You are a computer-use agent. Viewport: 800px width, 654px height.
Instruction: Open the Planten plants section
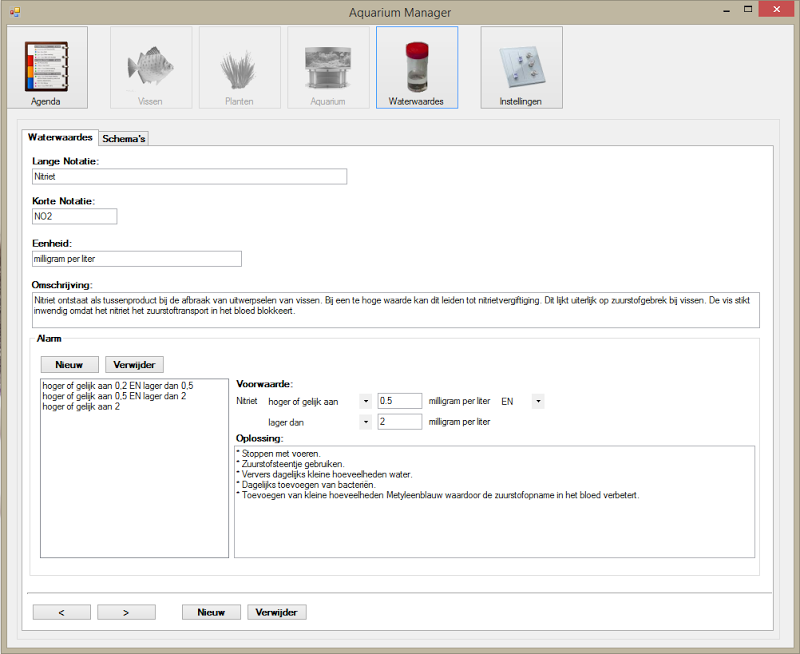point(238,67)
